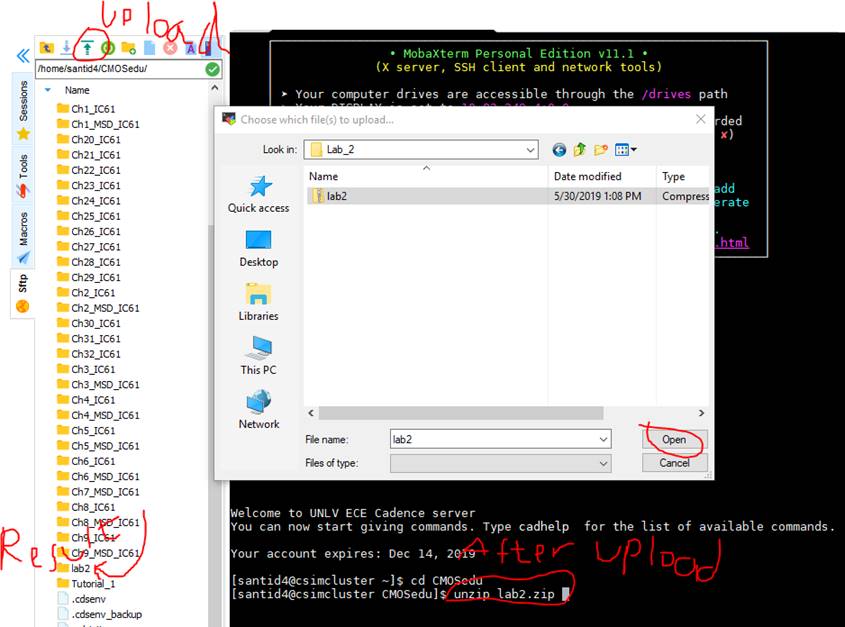Click the new file icon in SFTP toolbar

click(150, 49)
